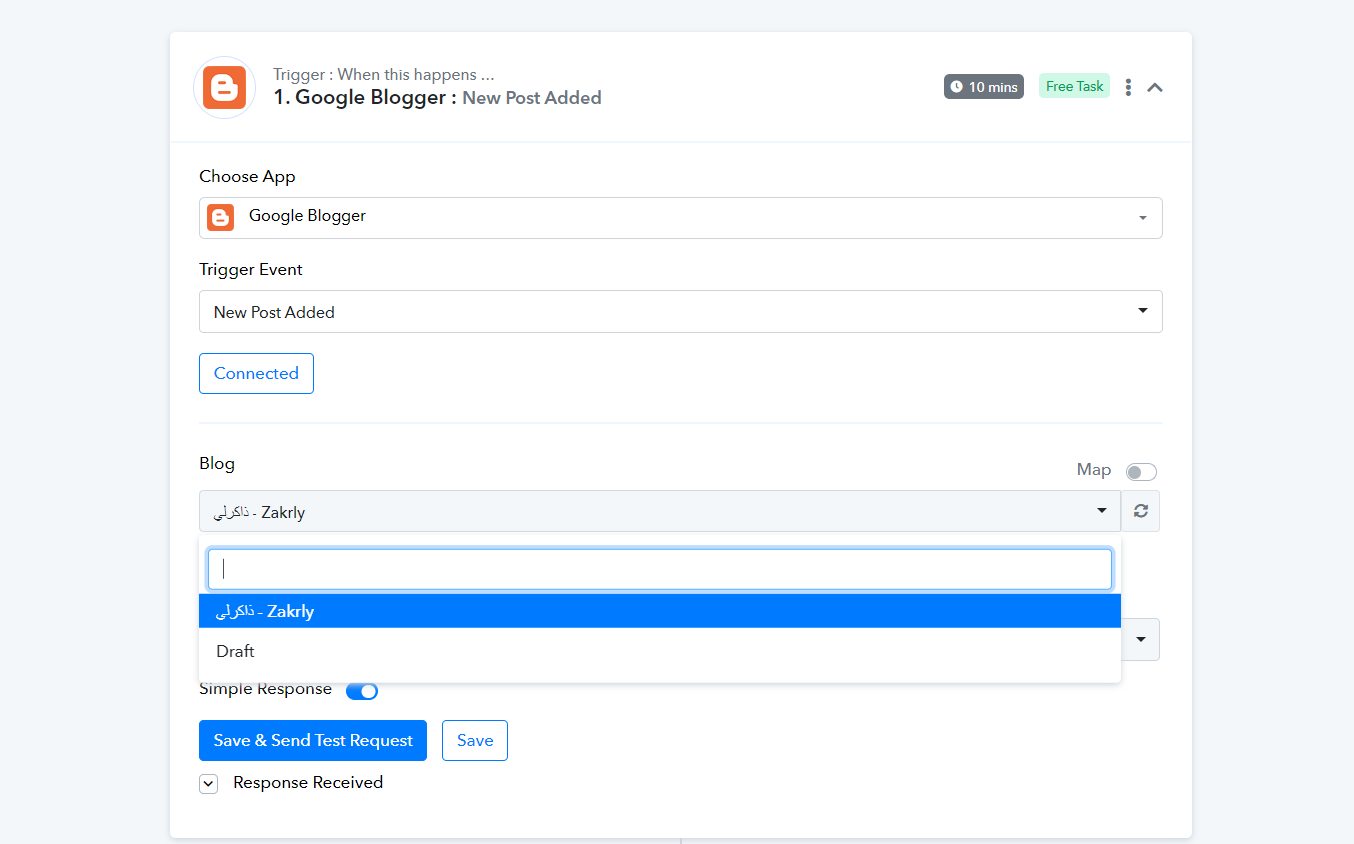Collapse the trigger step with chevron
Image resolution: width=1354 pixels, height=844 pixels.
pyautogui.click(x=1155, y=87)
